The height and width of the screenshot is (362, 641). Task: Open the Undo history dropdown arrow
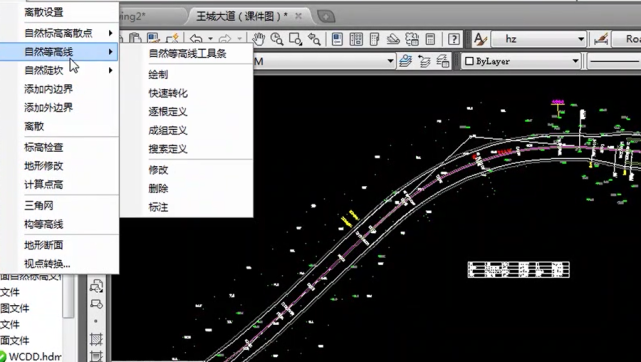point(210,39)
